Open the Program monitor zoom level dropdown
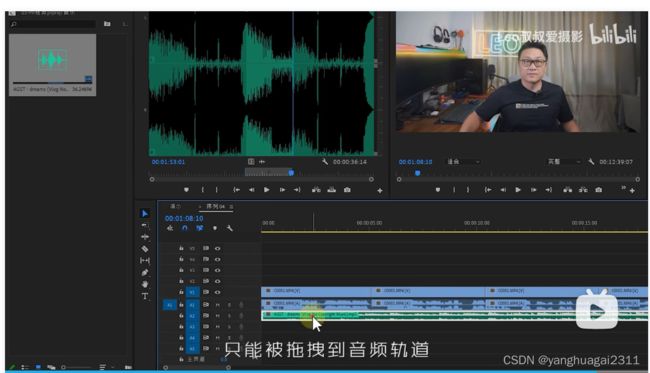 pos(463,162)
